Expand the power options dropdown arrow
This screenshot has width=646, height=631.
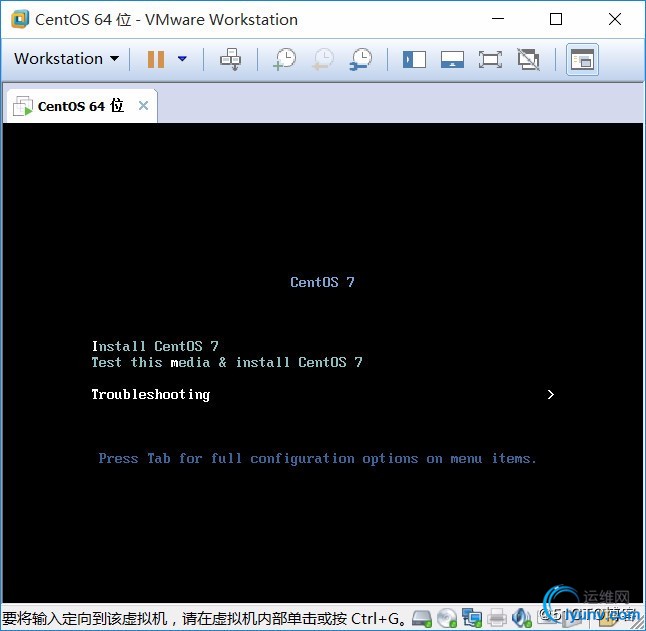pyautogui.click(x=182, y=59)
